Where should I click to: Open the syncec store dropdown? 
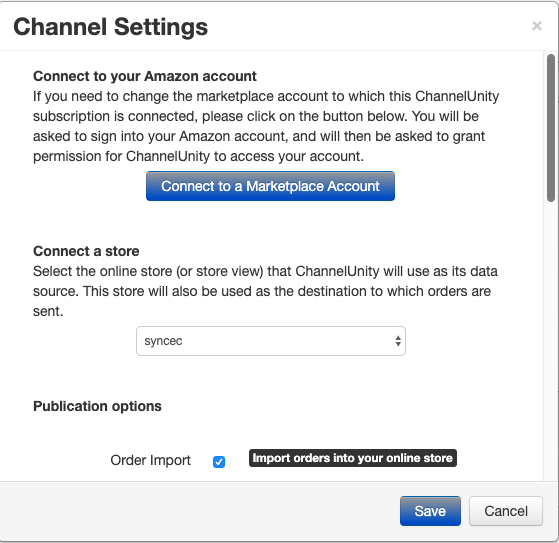271,341
